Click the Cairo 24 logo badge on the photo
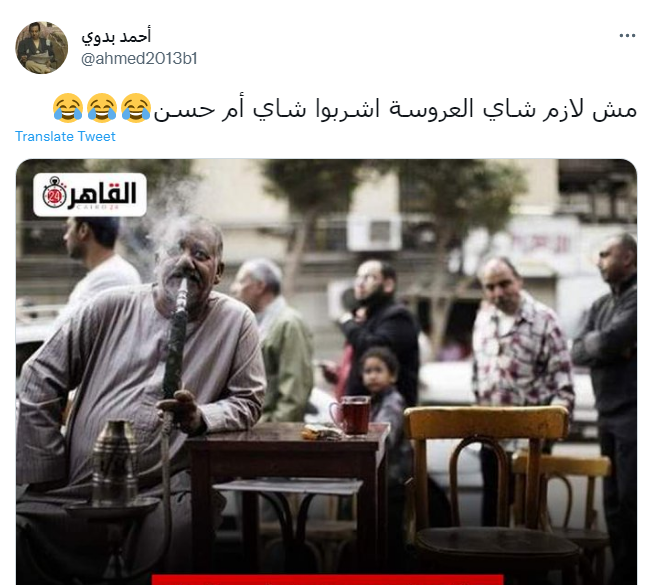655x585 pixels. (x=90, y=195)
